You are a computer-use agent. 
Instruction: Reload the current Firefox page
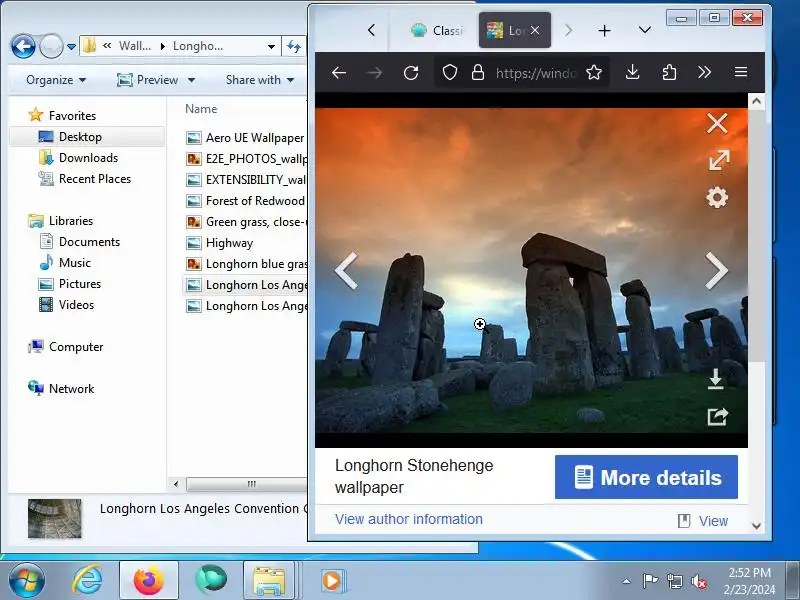[x=411, y=72]
